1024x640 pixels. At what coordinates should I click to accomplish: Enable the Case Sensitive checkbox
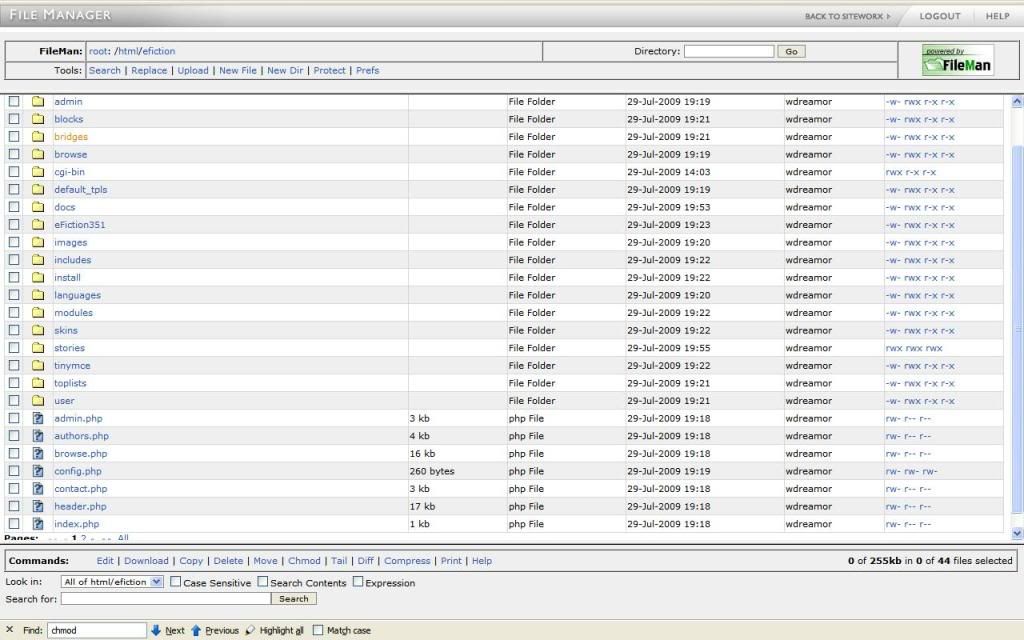[x=176, y=582]
